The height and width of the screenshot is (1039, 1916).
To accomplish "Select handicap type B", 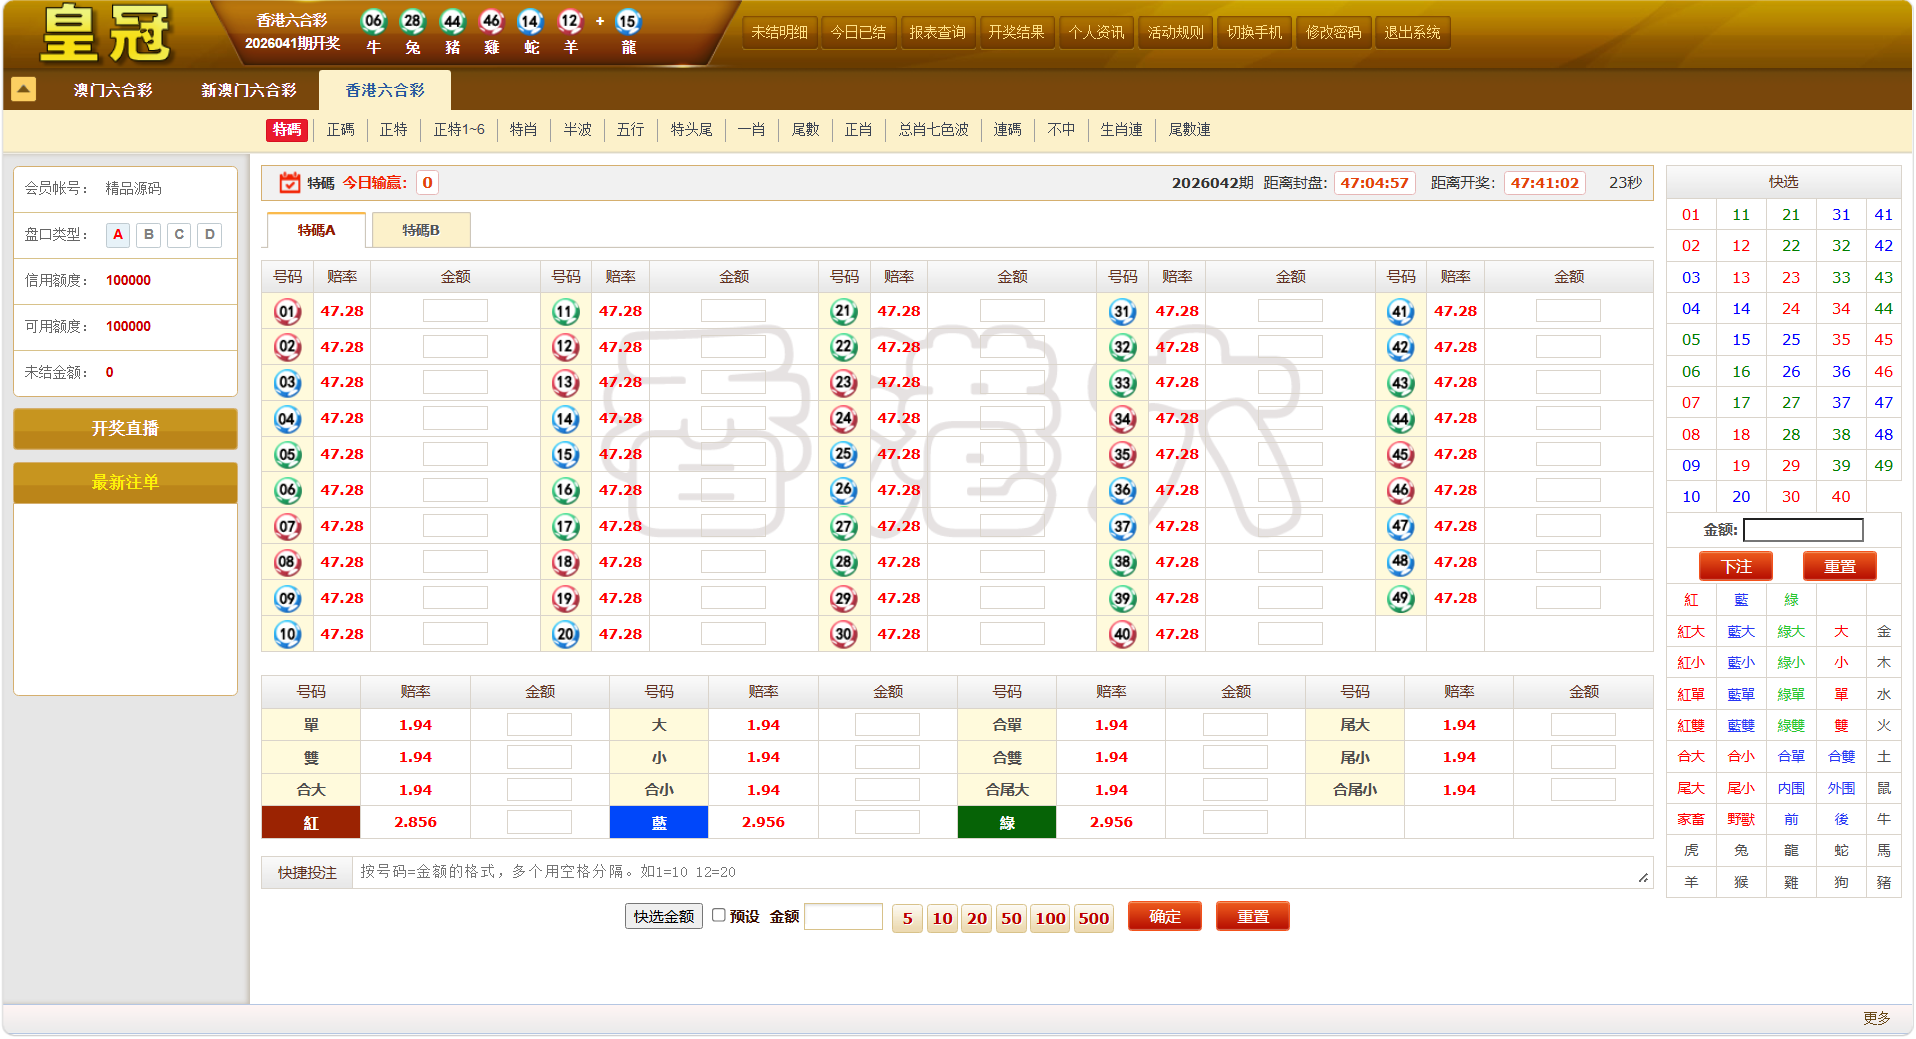I will coord(149,234).
